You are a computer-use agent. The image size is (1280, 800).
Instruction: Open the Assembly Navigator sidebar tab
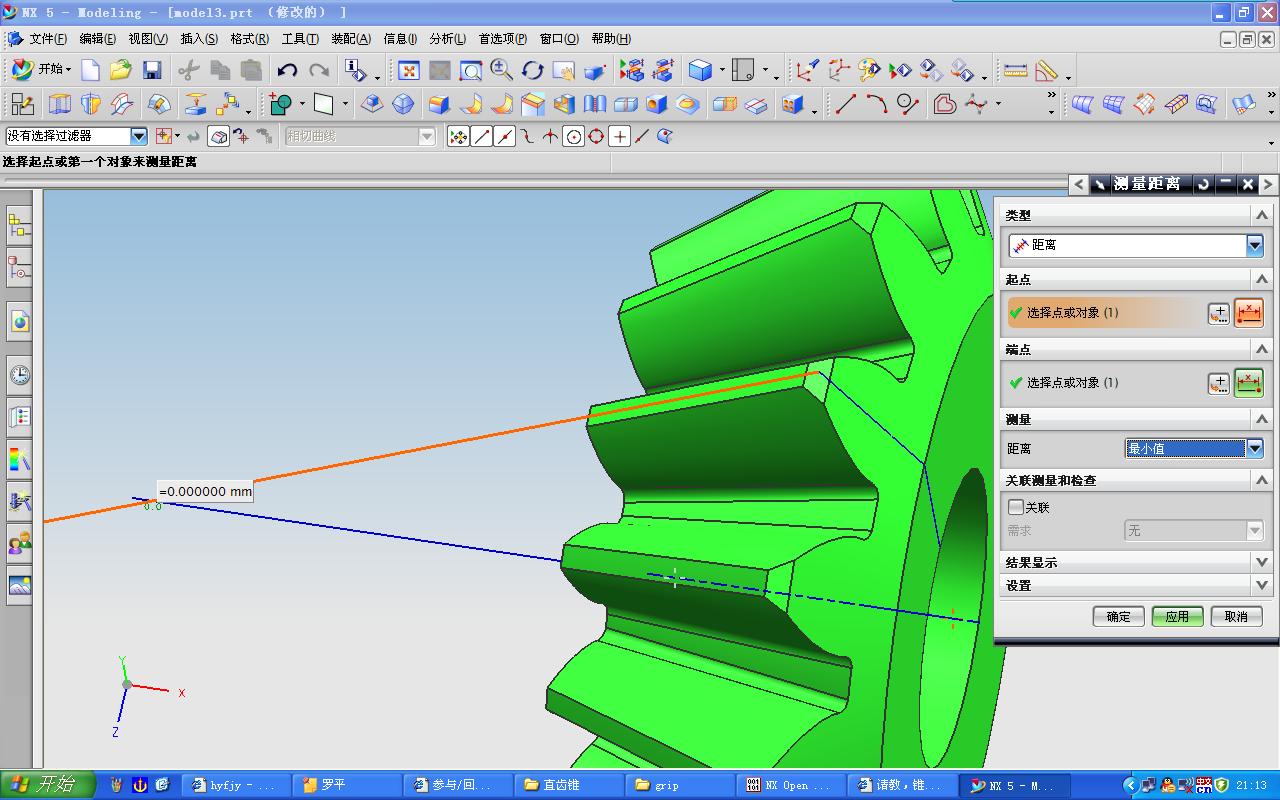[x=19, y=227]
